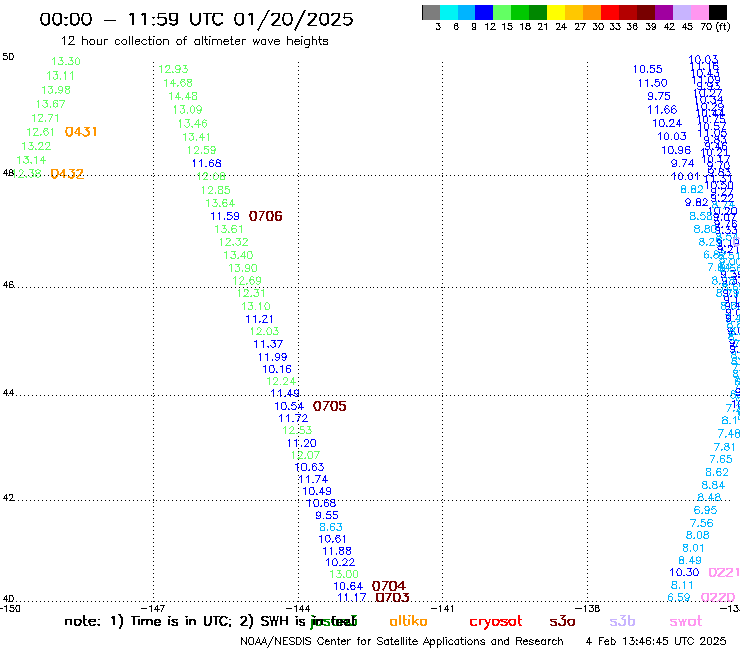This screenshot has height=650, width=740.
Task: Click the title date 01/20/2025
Action: pos(293,19)
